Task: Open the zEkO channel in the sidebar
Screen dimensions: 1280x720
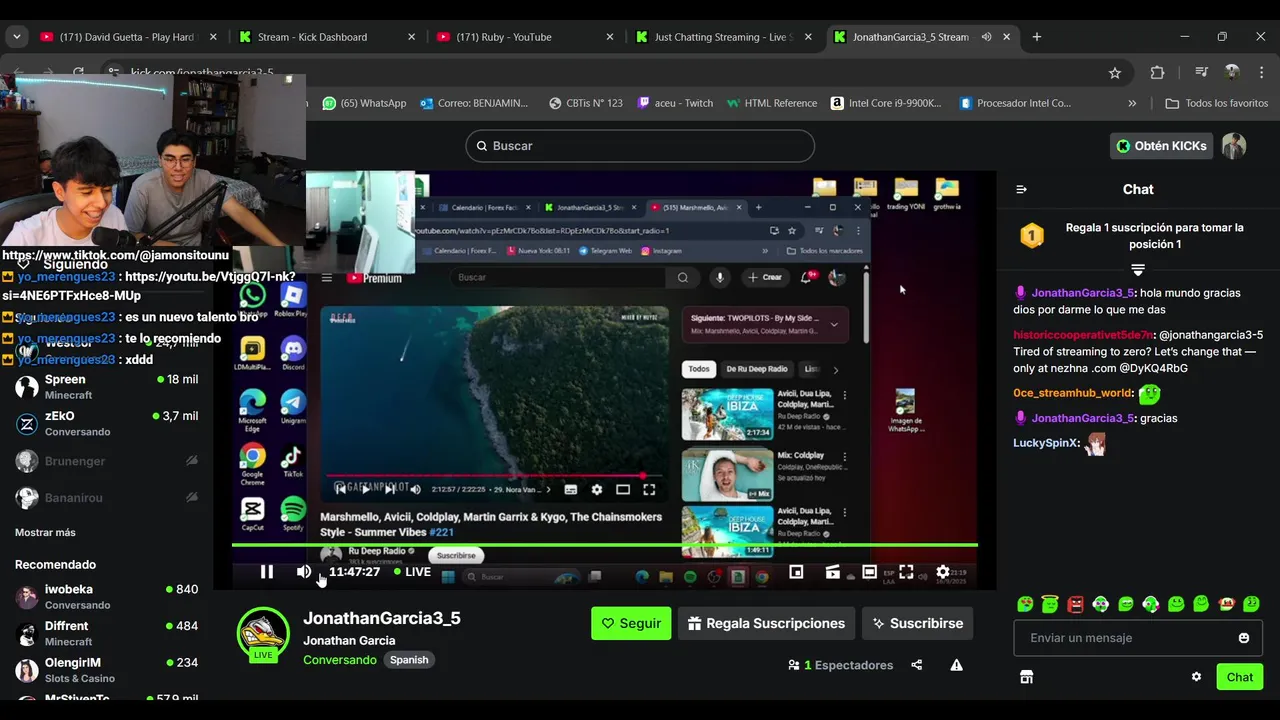Action: coord(106,423)
